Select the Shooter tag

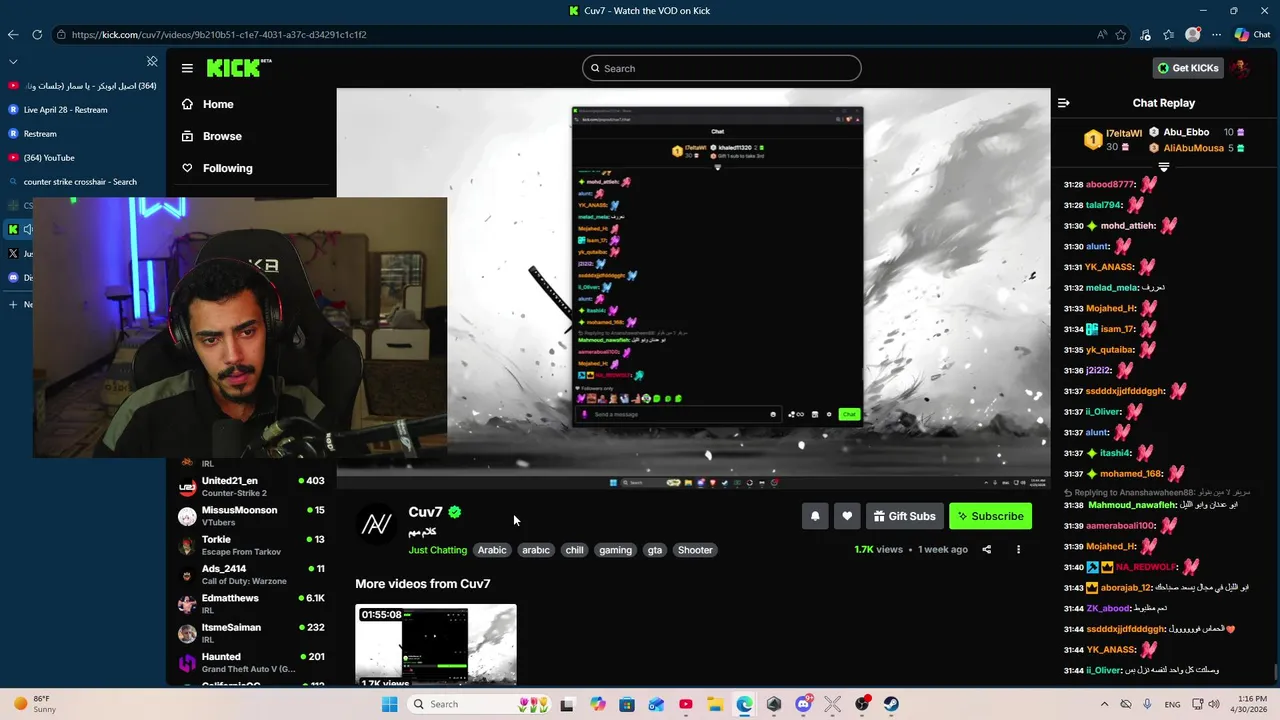point(695,550)
